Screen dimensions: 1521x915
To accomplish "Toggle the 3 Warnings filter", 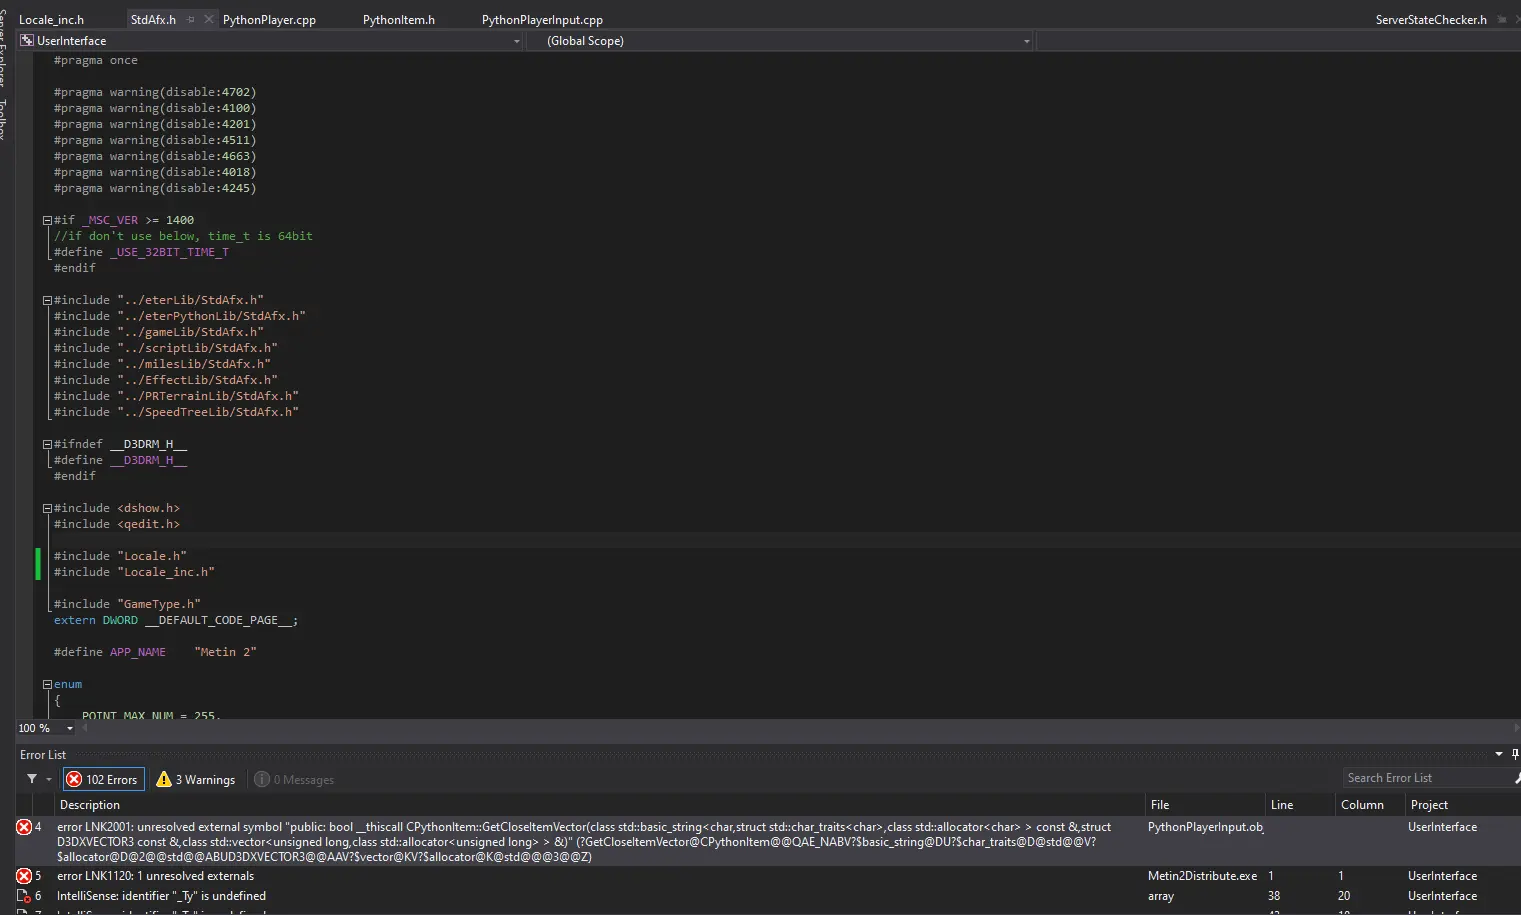I will [x=196, y=780].
